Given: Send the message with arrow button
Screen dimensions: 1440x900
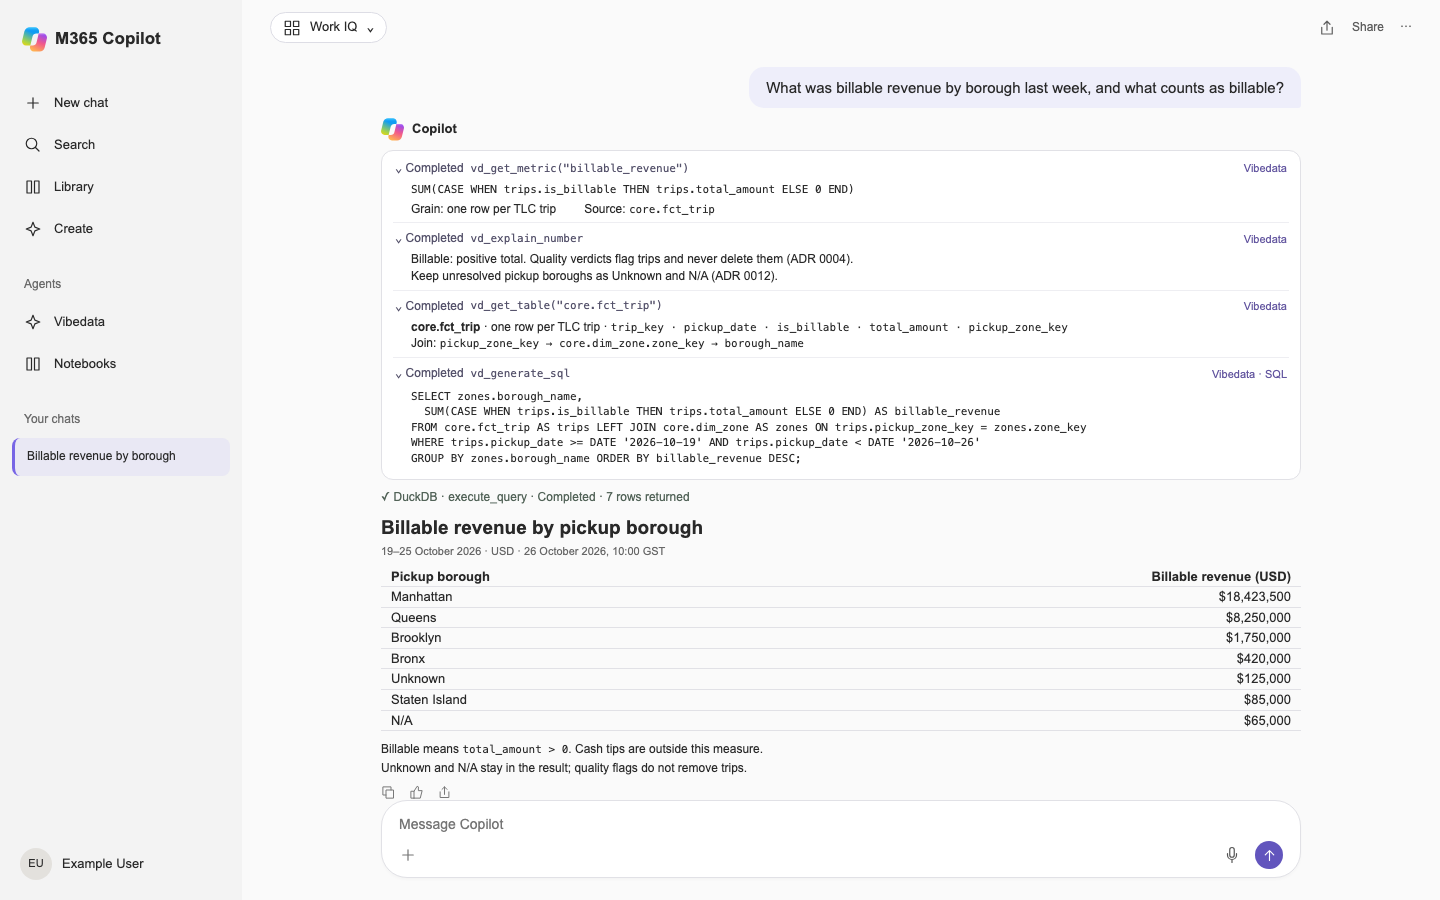Looking at the screenshot, I should point(1269,855).
